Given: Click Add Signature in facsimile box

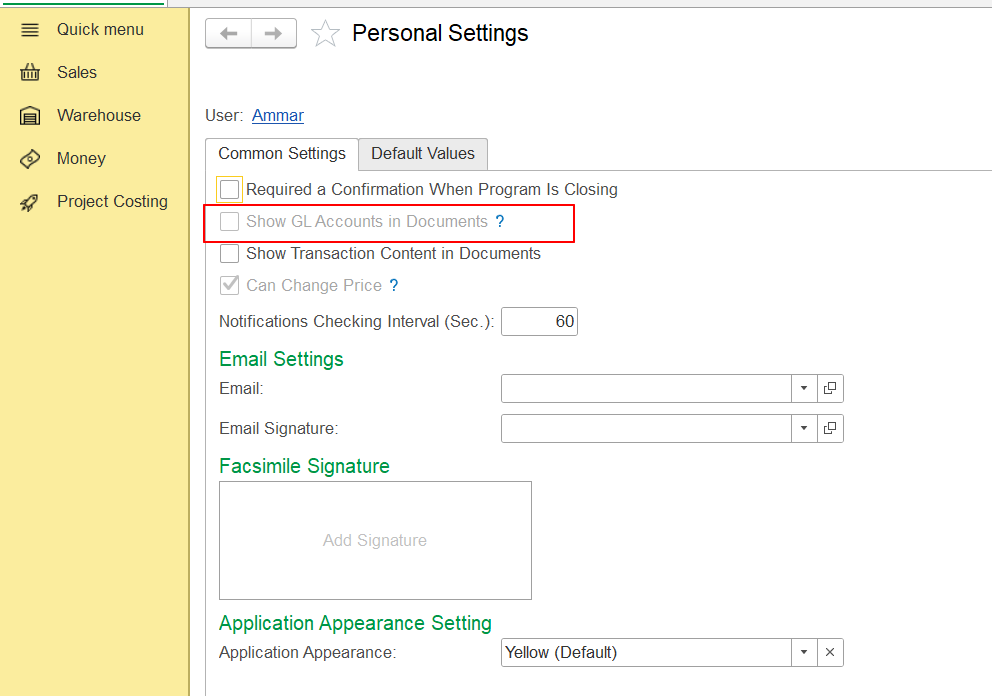Looking at the screenshot, I should point(375,541).
